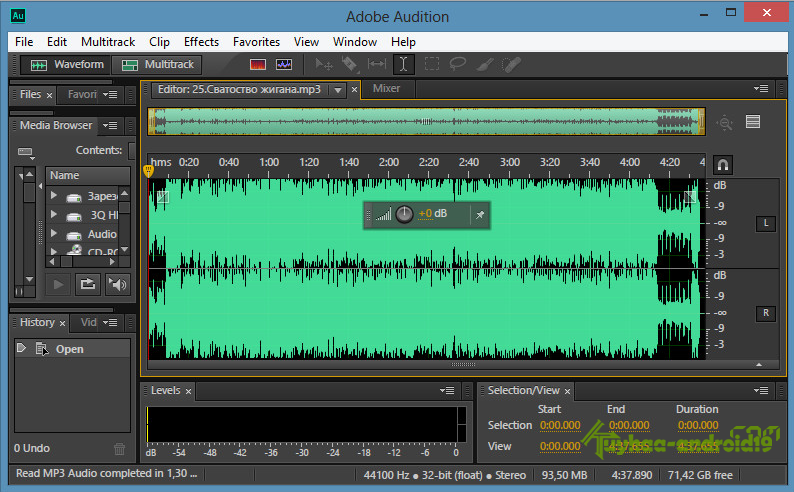The image size is (794, 492).
Task: Switch to the Mixer tab
Action: (x=386, y=89)
